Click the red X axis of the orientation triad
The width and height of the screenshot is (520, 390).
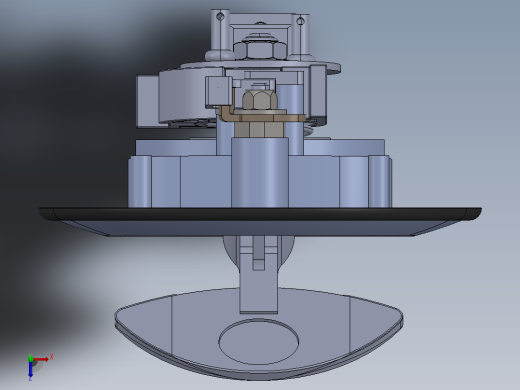click(41, 359)
